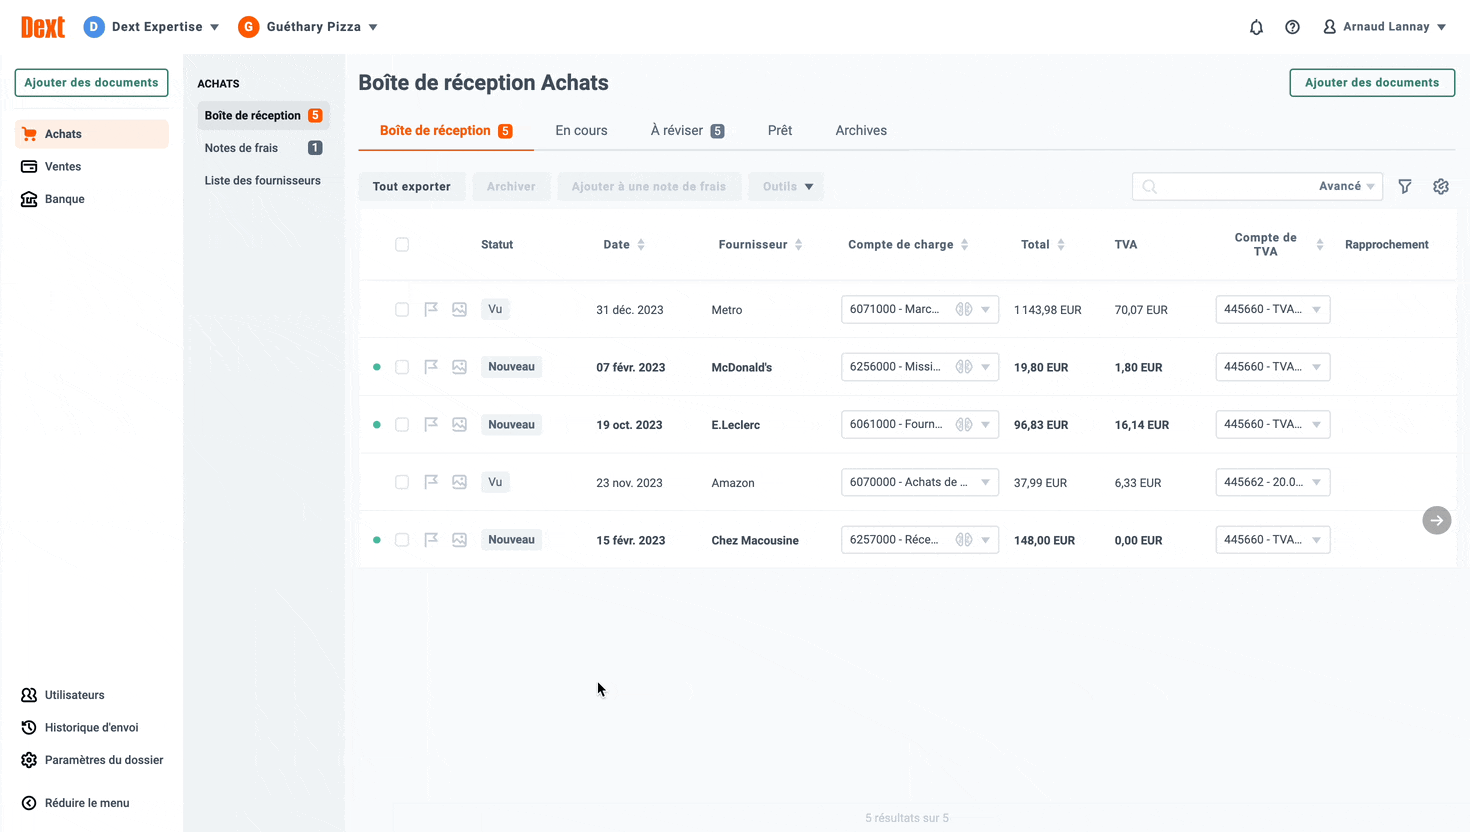Click sidebar Ajouter des documents button
Viewport: 1470px width, 832px height.
[91, 83]
